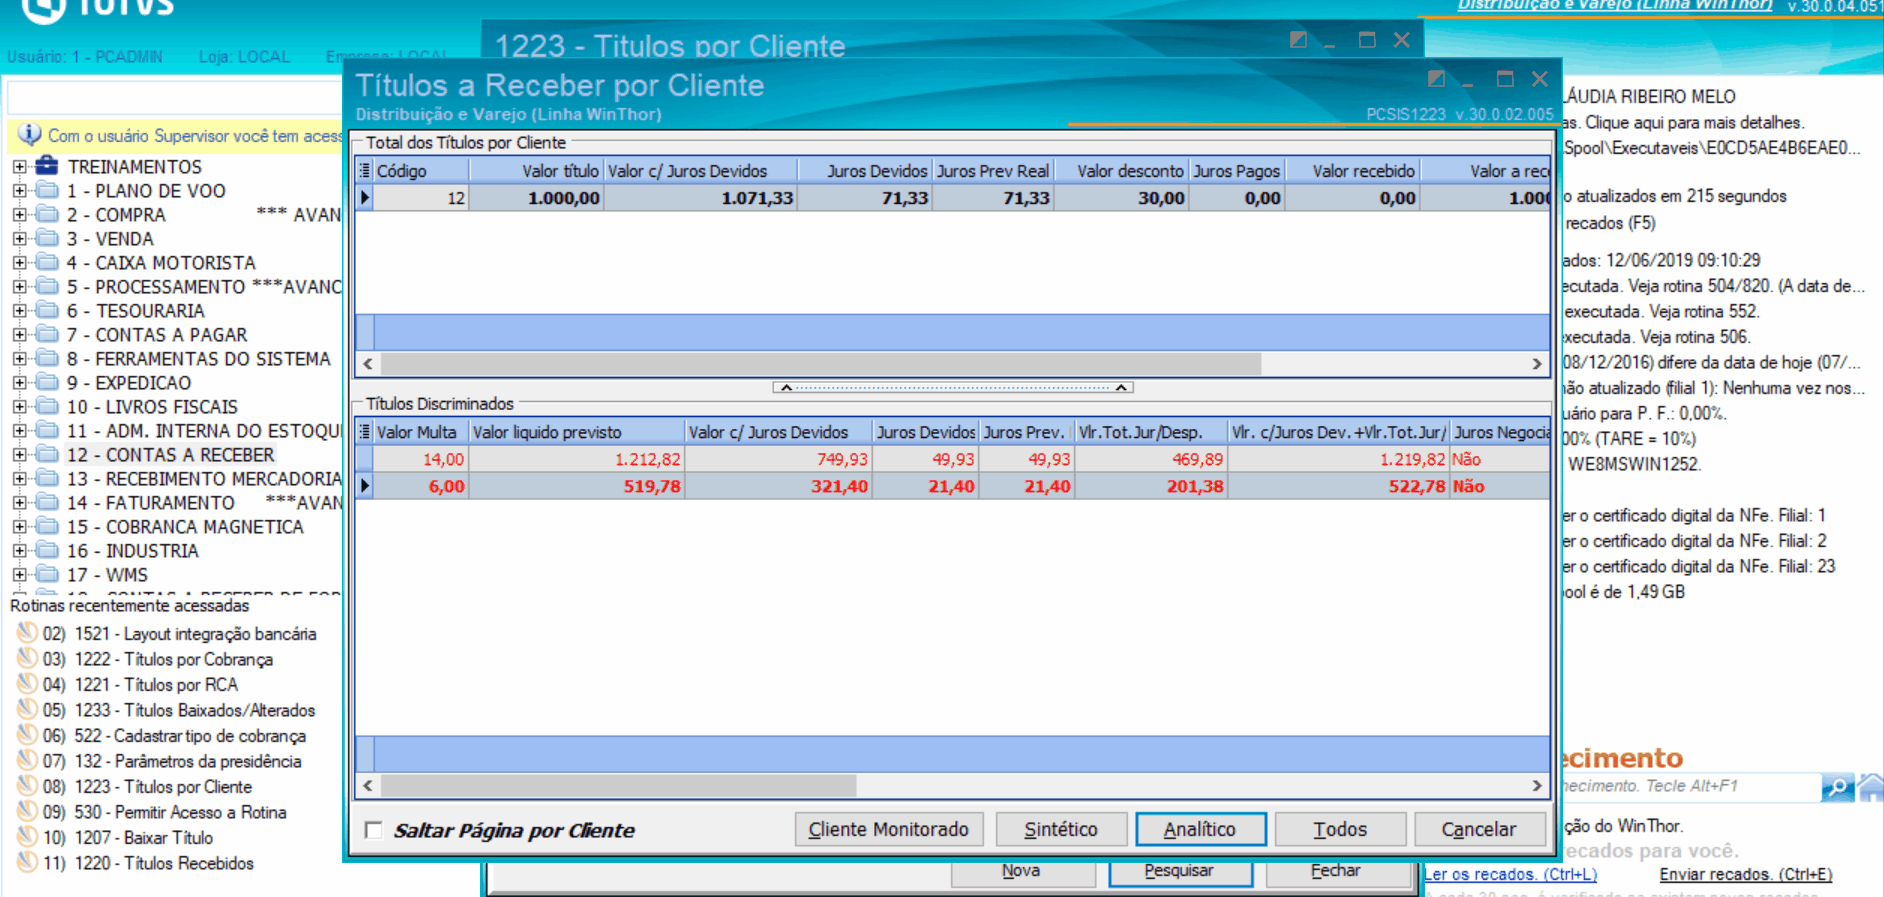Check the Saltar Página por Cliente checkbox
1884x897 pixels.
(374, 830)
